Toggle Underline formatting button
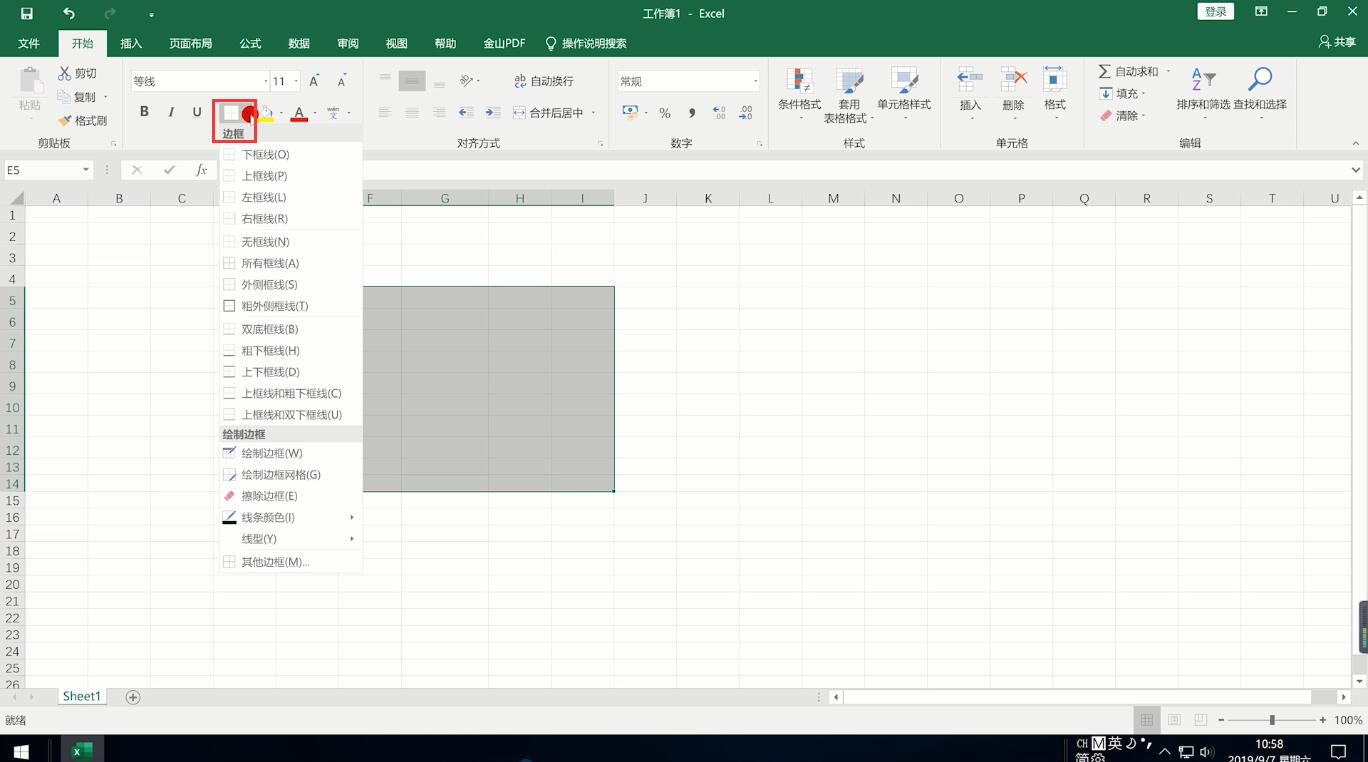 click(197, 112)
